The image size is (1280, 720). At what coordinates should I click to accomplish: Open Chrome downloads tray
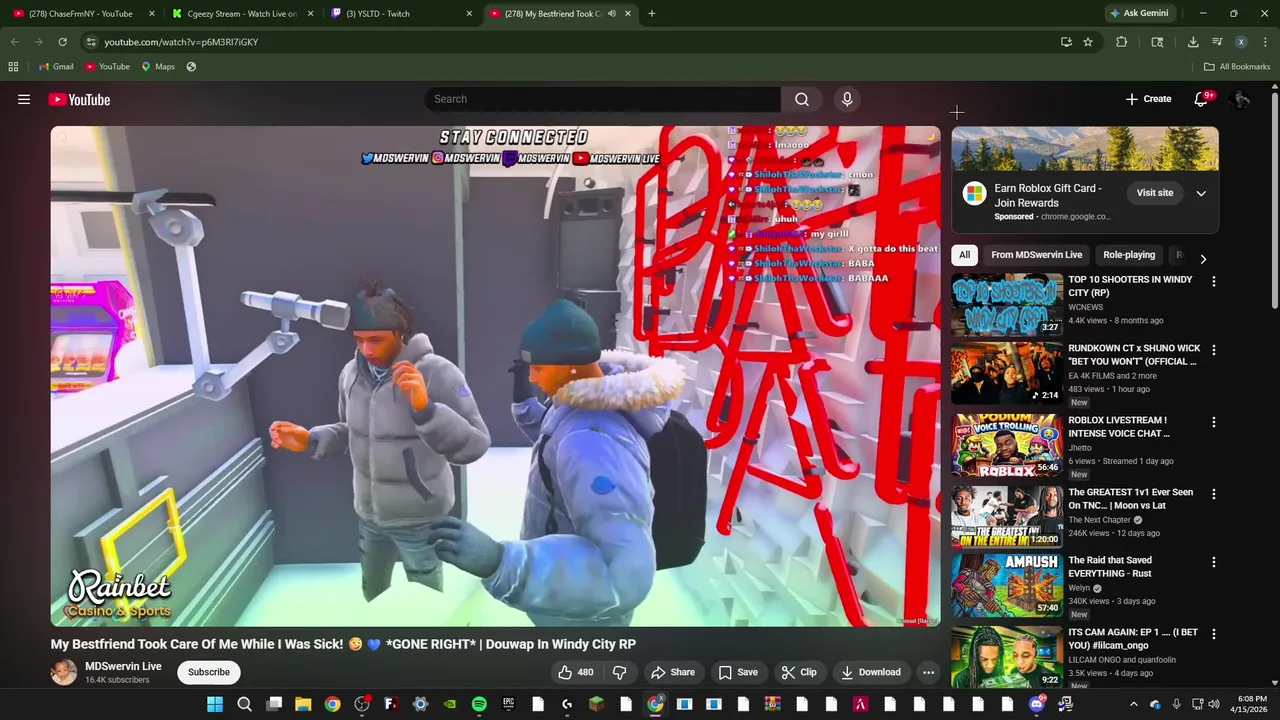tap(1193, 42)
